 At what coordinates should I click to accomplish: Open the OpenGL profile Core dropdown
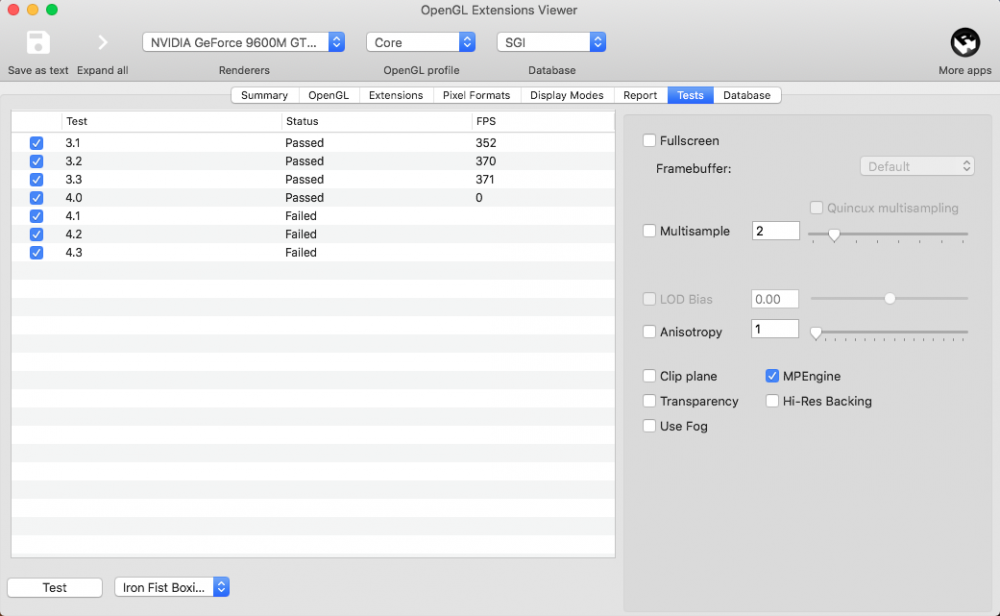(421, 43)
